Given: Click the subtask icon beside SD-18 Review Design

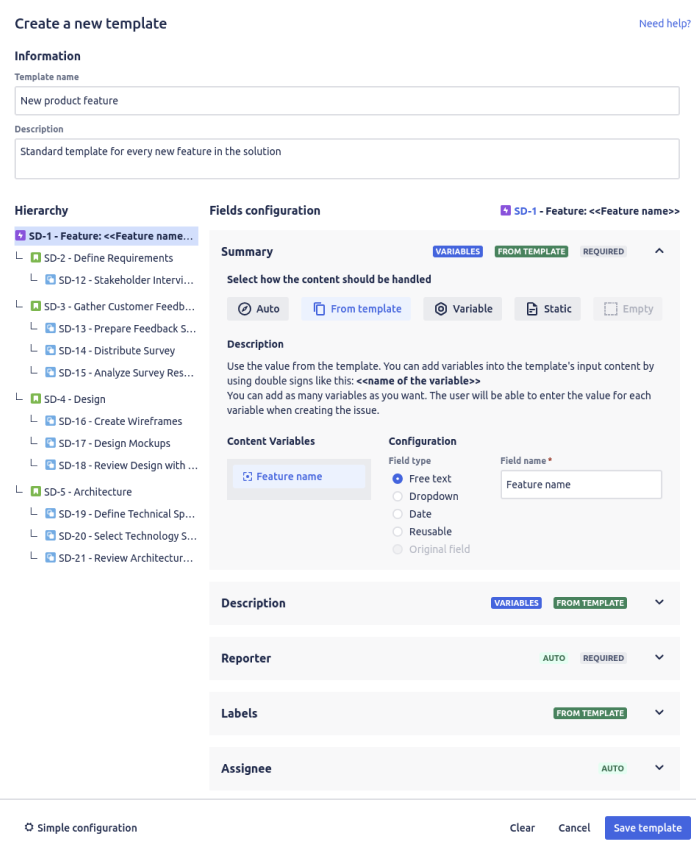Looking at the screenshot, I should pos(50,465).
